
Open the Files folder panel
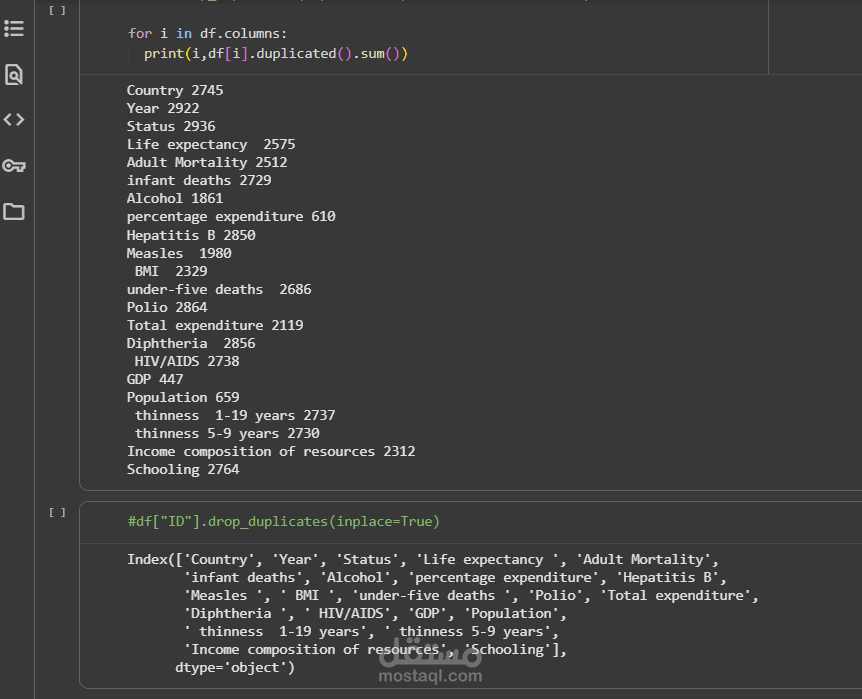tap(14, 212)
